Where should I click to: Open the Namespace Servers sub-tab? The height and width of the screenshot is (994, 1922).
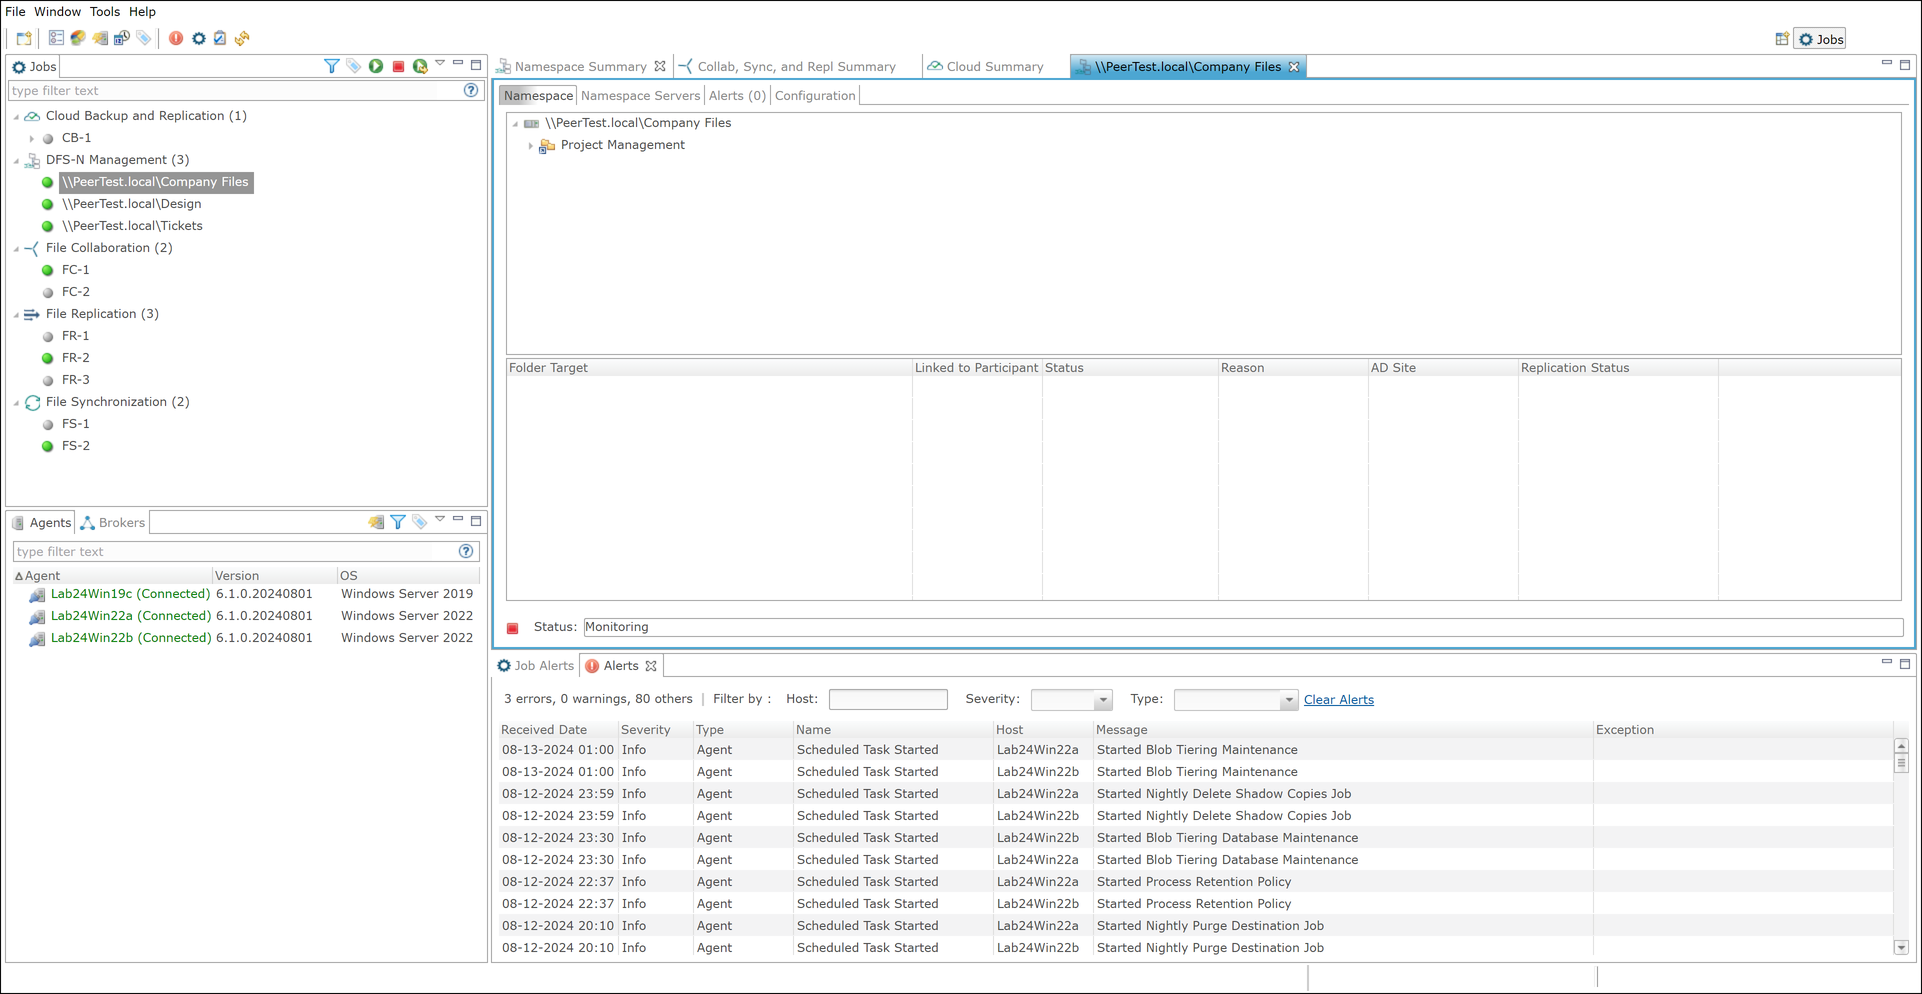click(x=640, y=96)
